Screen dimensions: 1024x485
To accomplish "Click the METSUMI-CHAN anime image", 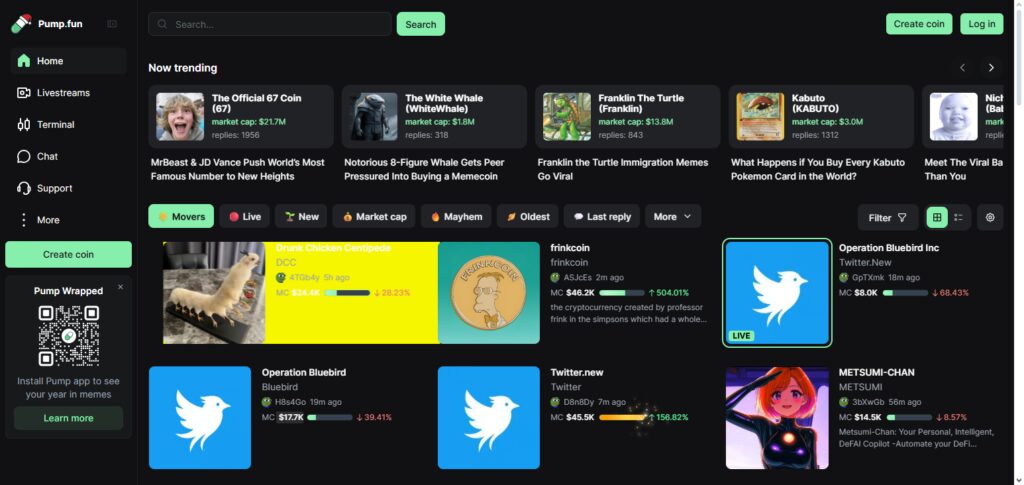I will [x=777, y=418].
